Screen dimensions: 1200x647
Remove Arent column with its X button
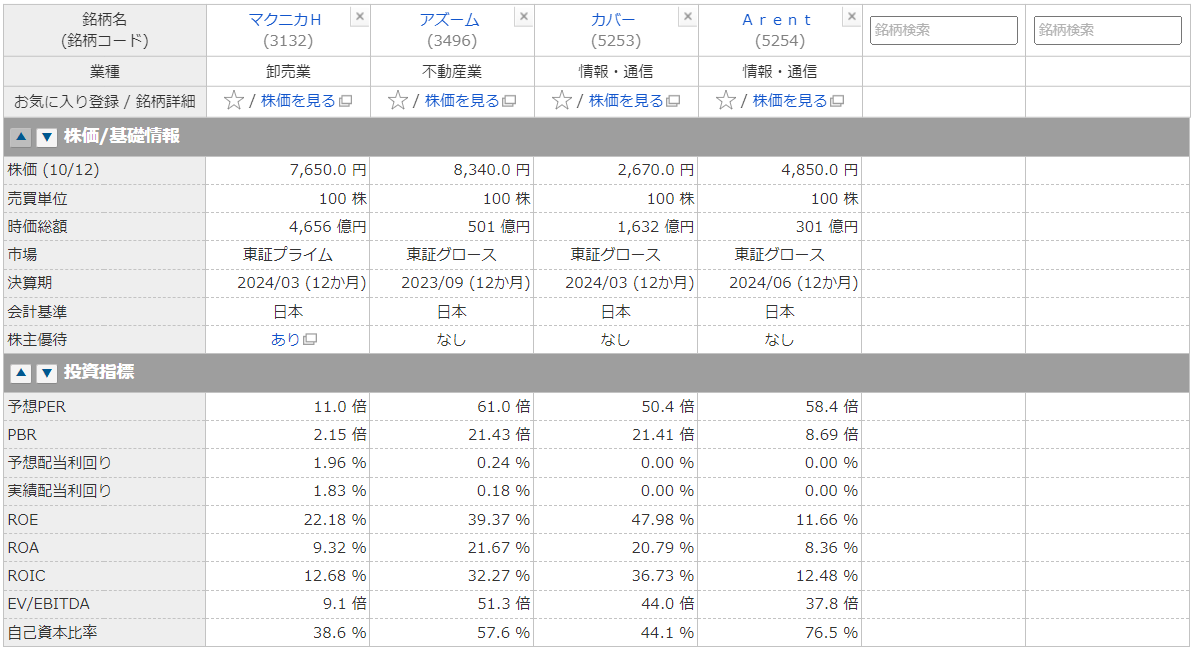852,17
